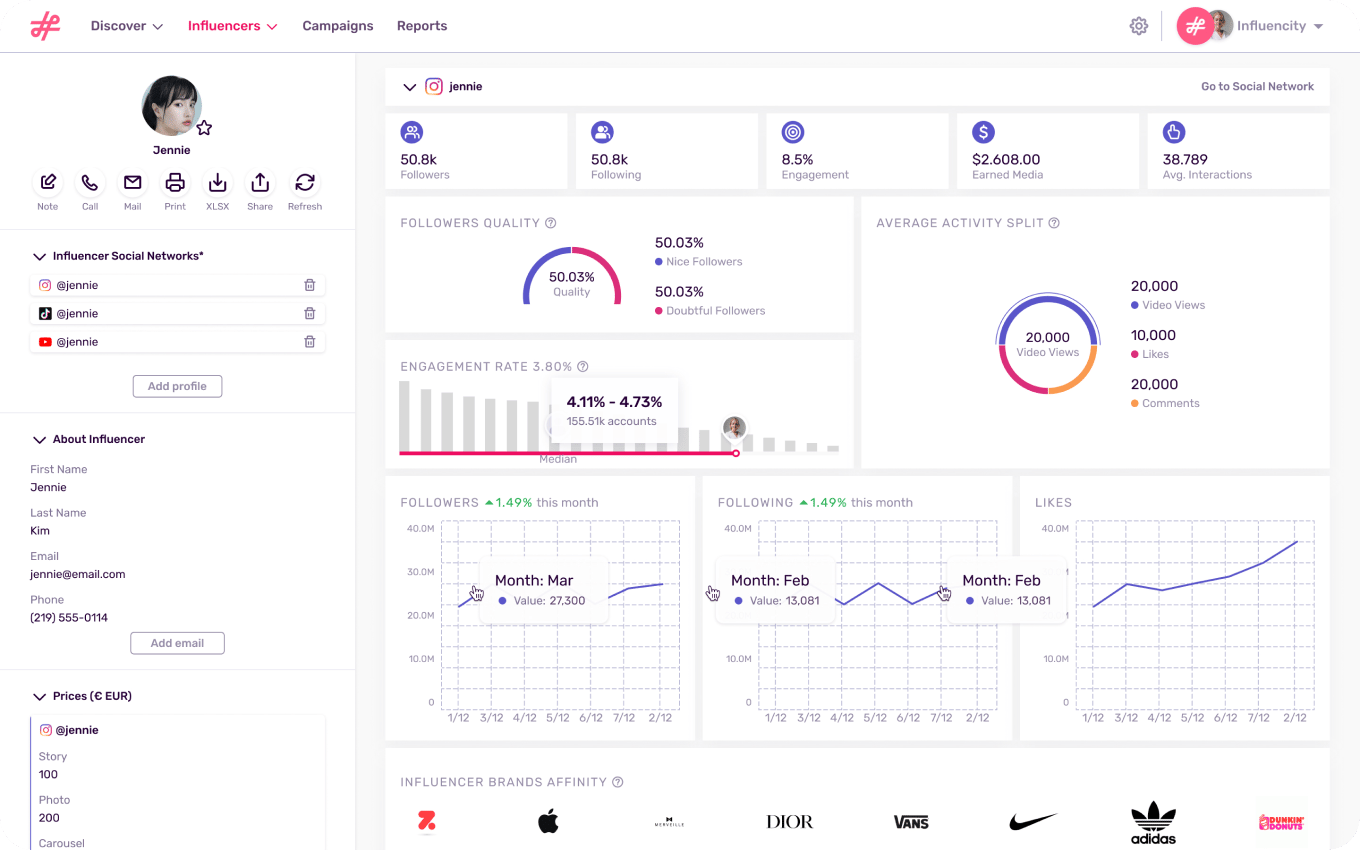
Task: Toggle favorite star next to Jennie's avatar
Action: coord(204,128)
